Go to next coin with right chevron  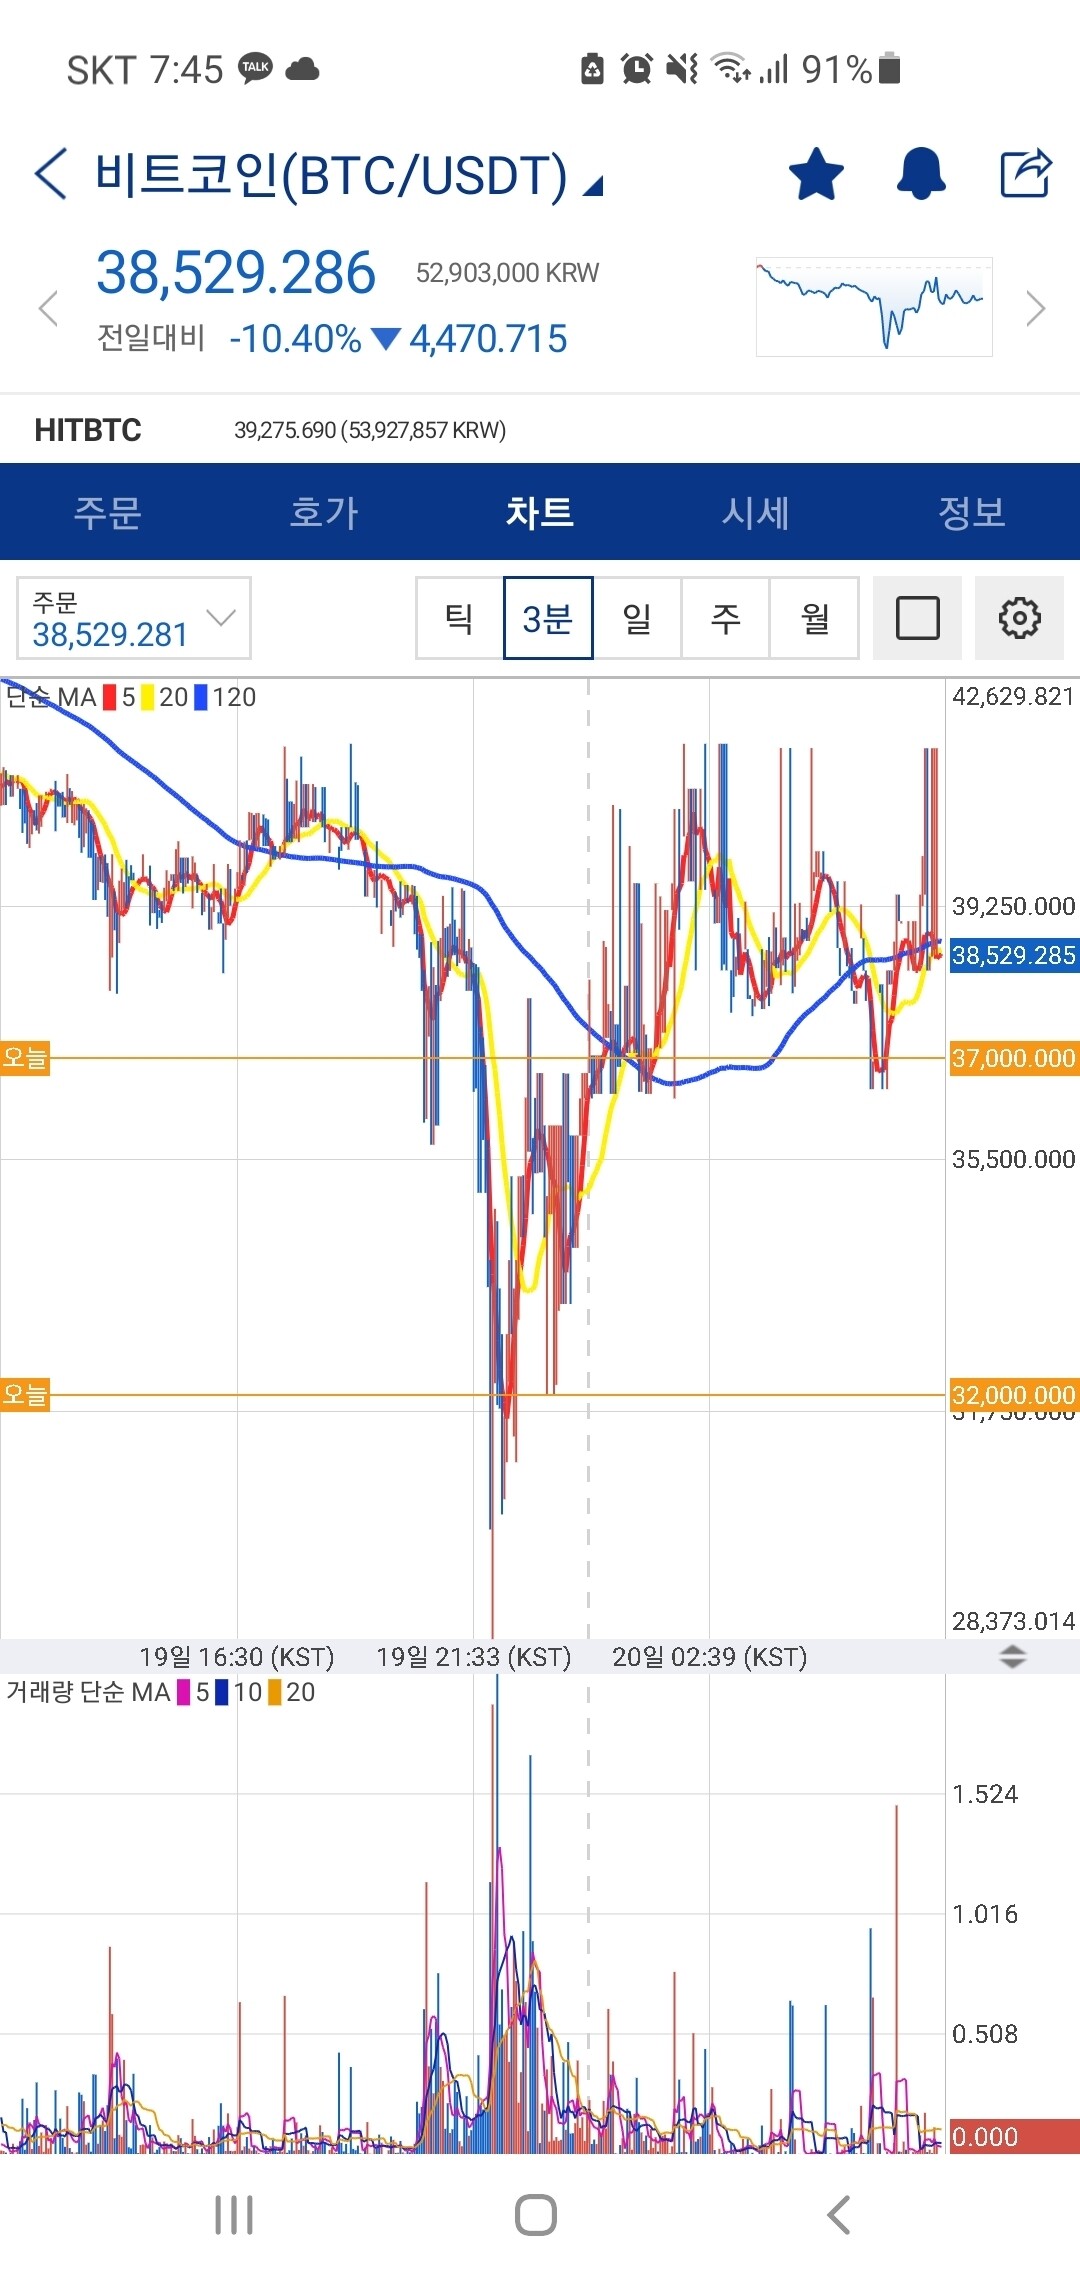coord(1036,308)
